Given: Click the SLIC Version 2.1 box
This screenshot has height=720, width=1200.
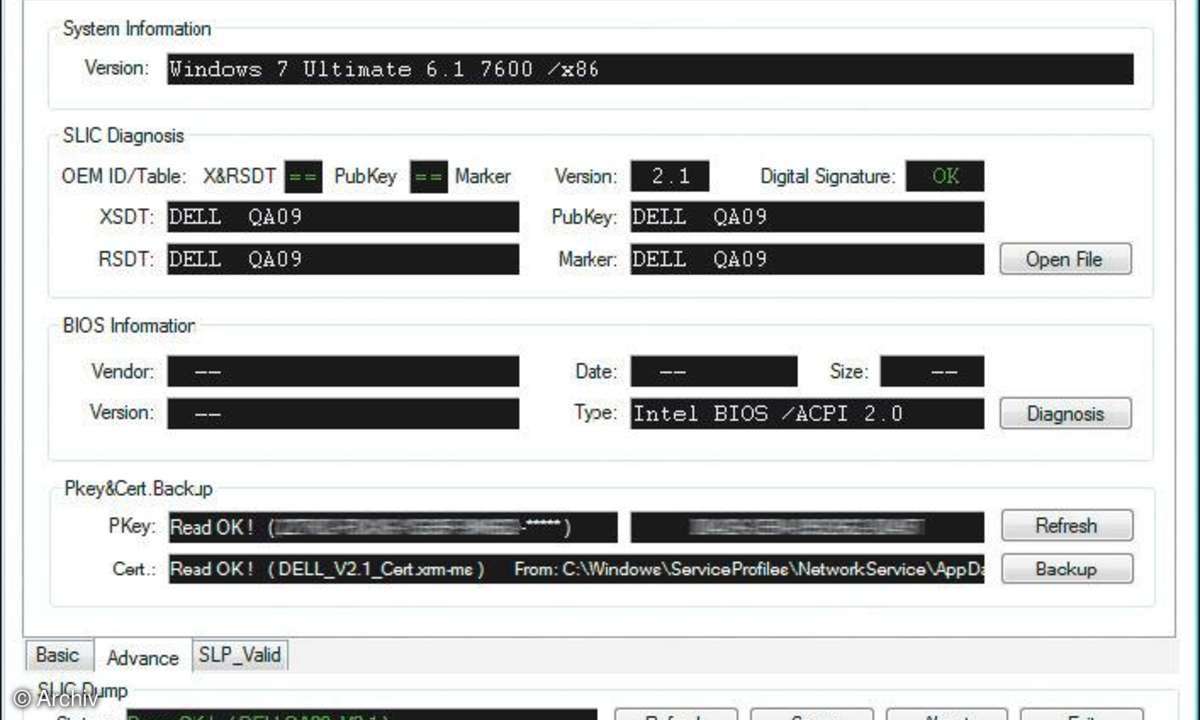Looking at the screenshot, I should tap(670, 176).
